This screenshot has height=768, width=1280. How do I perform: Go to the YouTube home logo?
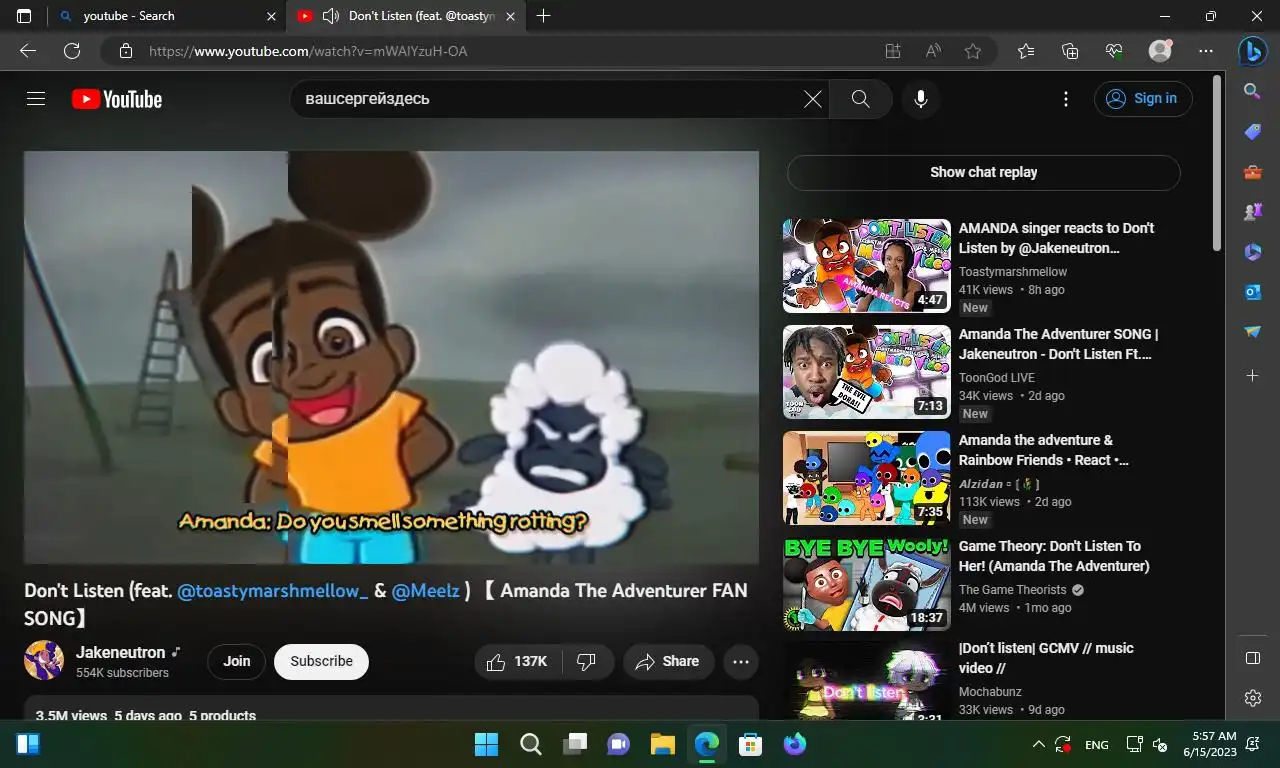(x=117, y=99)
